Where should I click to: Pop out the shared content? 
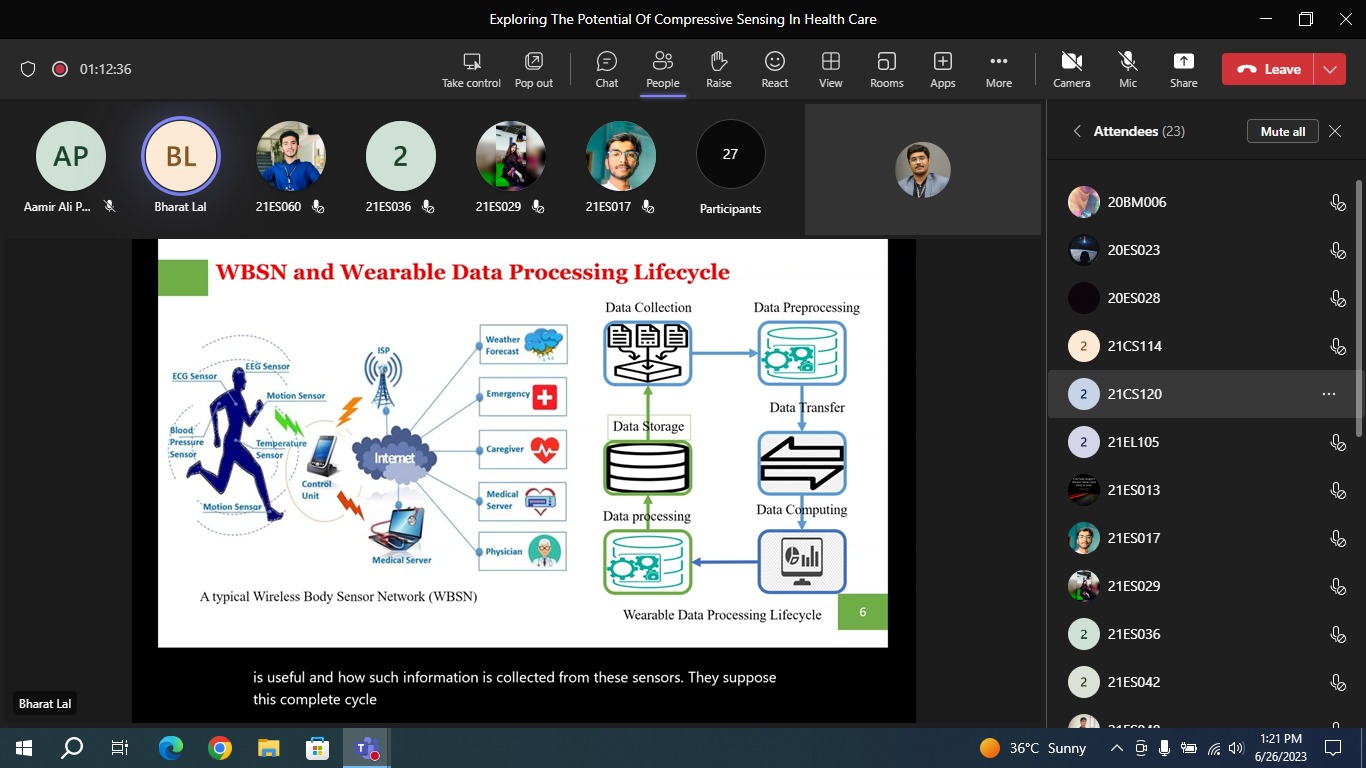[534, 69]
